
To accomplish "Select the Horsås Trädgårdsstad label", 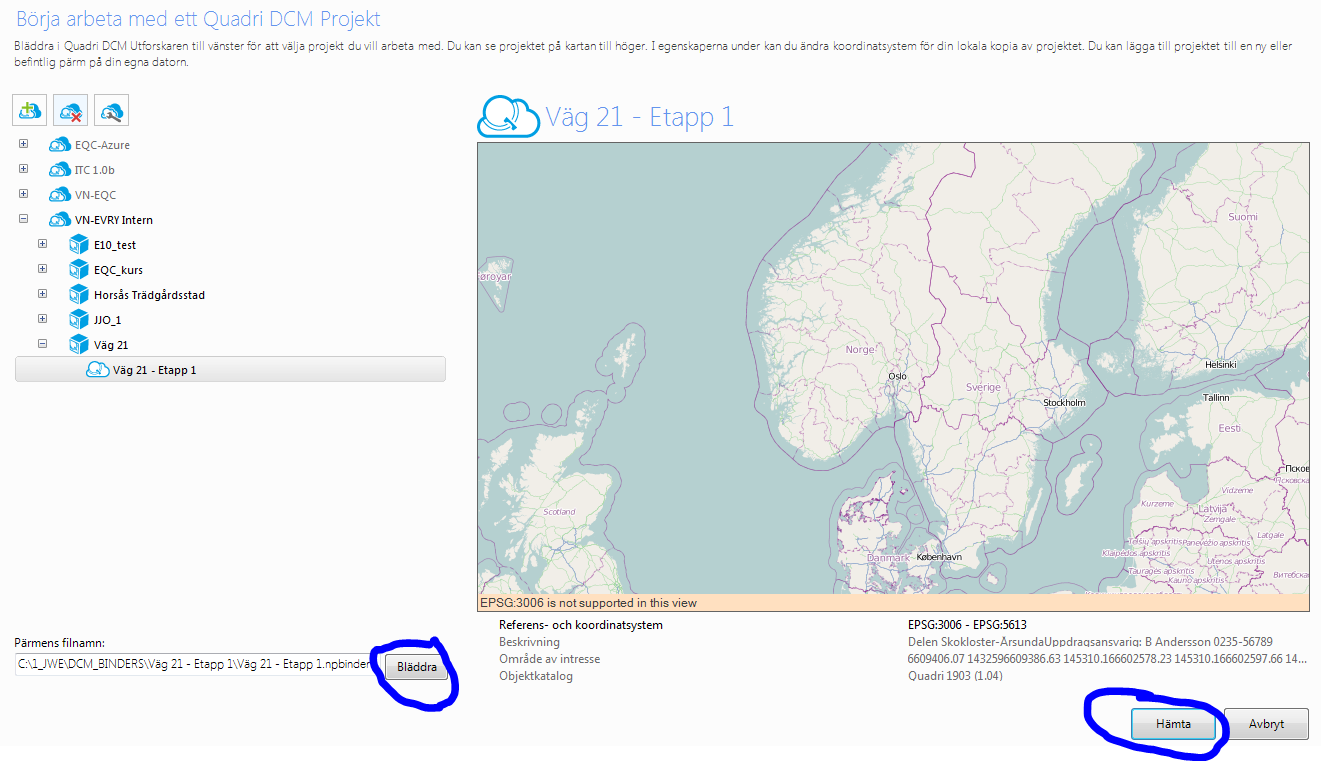I will (150, 295).
